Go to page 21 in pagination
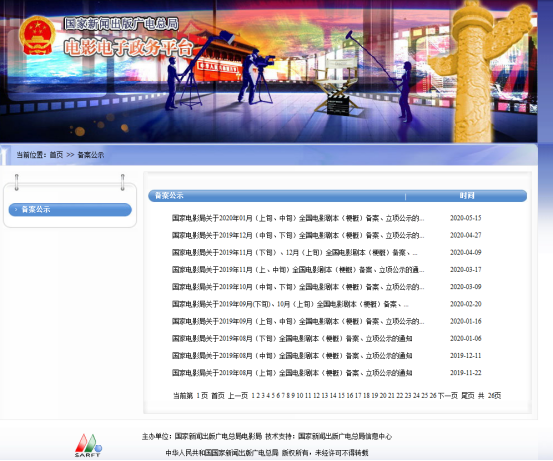Viewport: 553px width, 461px height. click(391, 396)
